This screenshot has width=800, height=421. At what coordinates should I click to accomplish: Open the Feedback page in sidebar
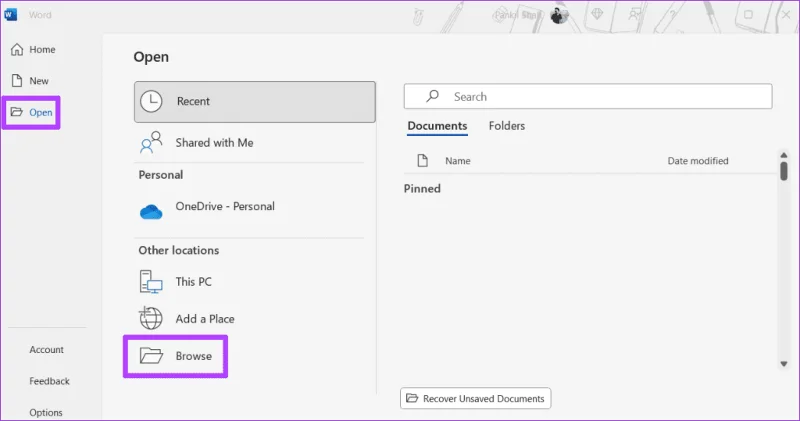pyautogui.click(x=49, y=381)
